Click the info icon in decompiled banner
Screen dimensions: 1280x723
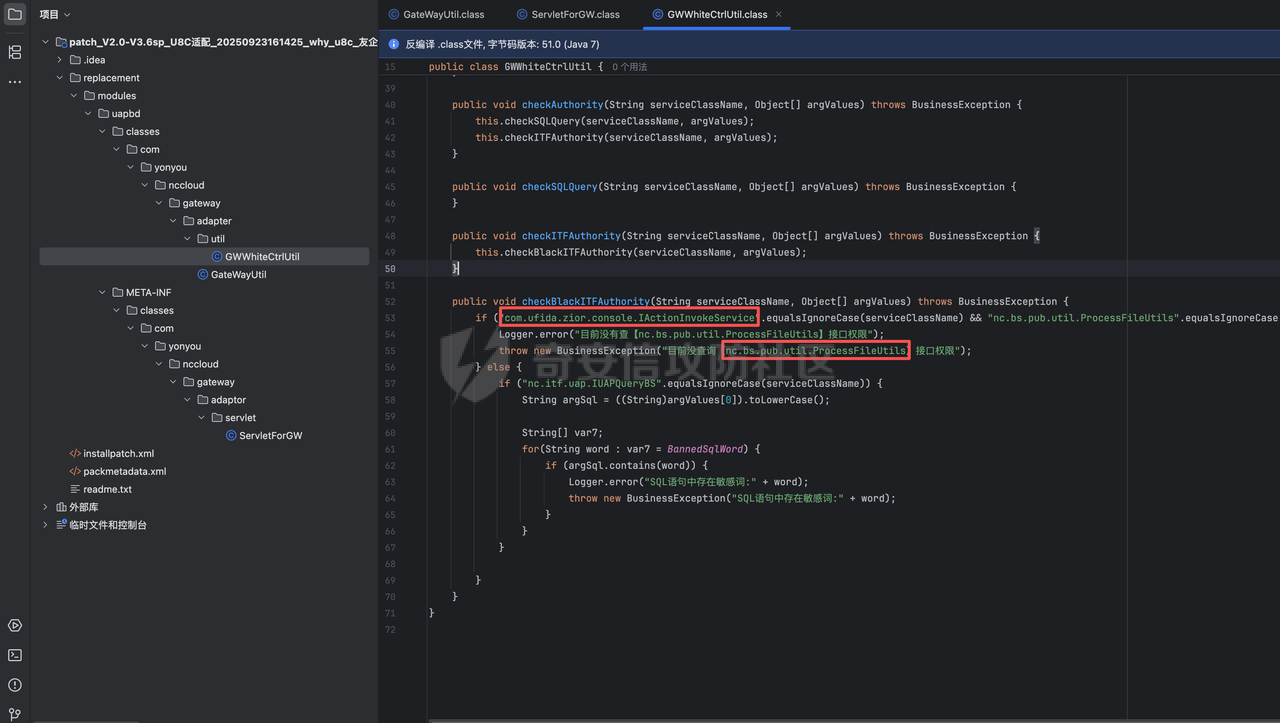click(x=392, y=45)
